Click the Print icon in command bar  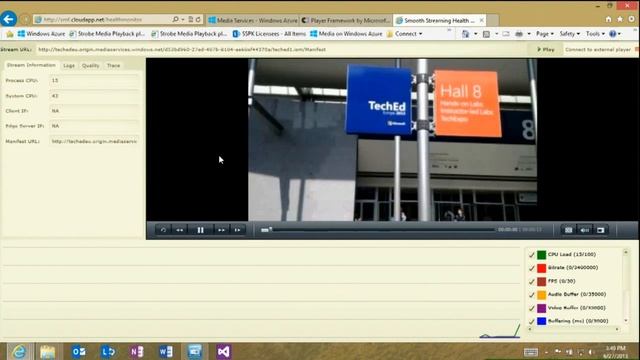(519, 34)
